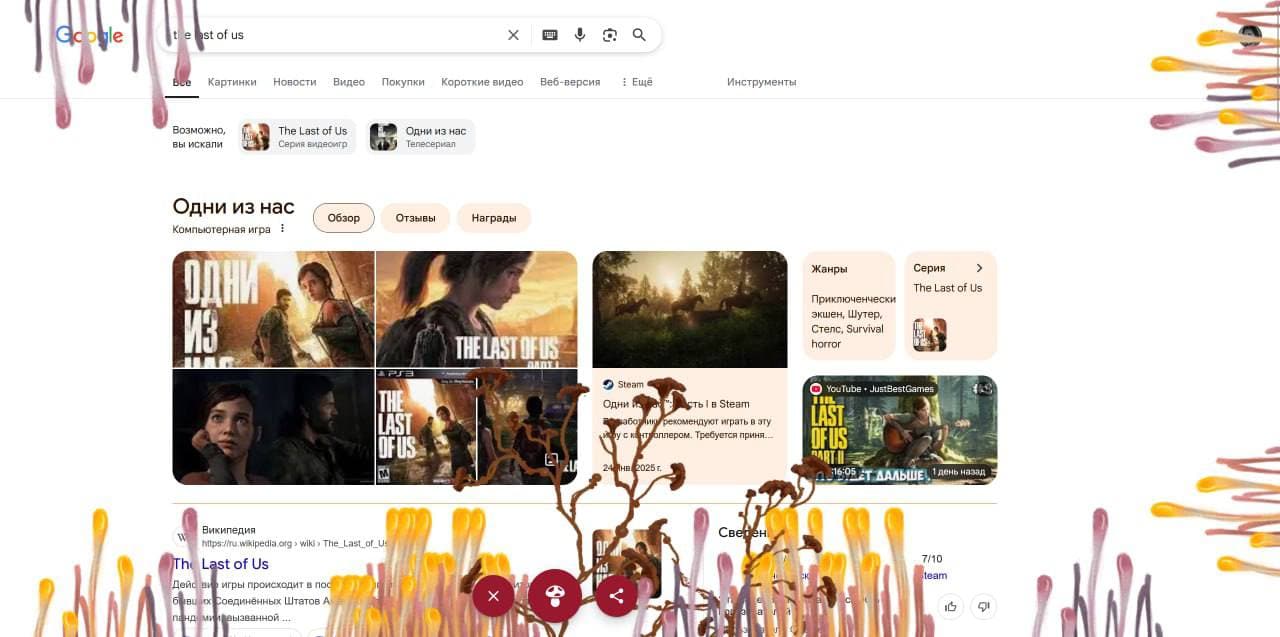Open Google Lens image search icon
This screenshot has width=1280, height=637.
point(610,35)
